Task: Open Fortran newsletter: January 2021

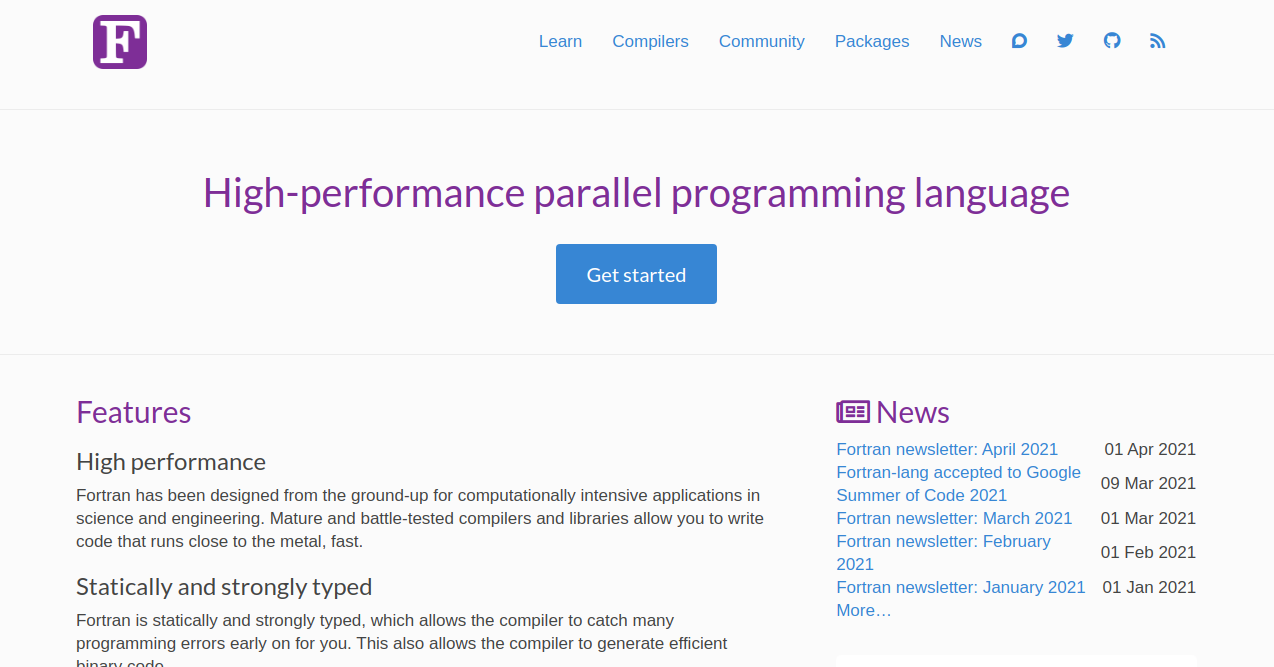Action: [960, 587]
